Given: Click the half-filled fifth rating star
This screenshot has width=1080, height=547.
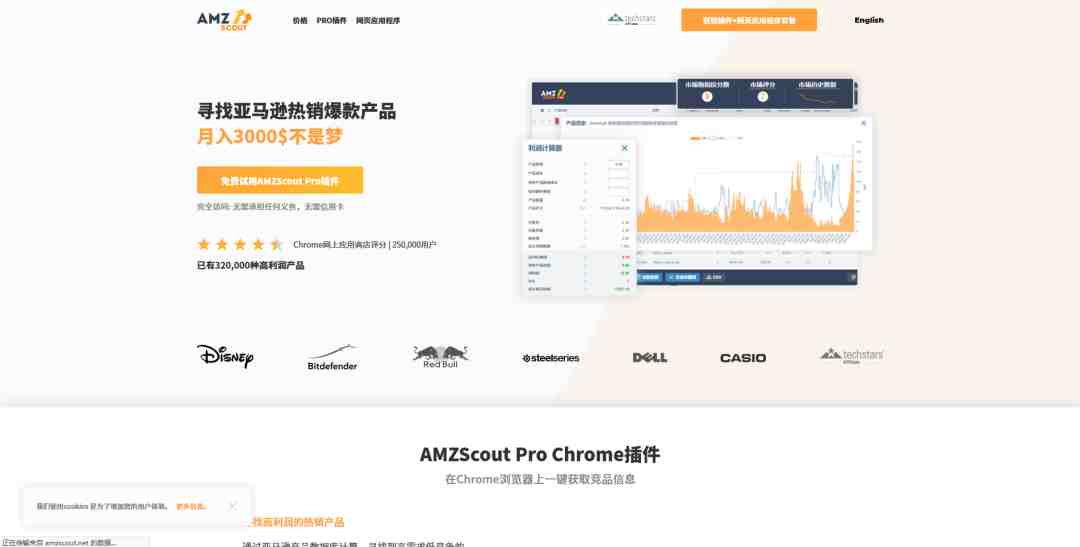Looking at the screenshot, I should tap(276, 244).
